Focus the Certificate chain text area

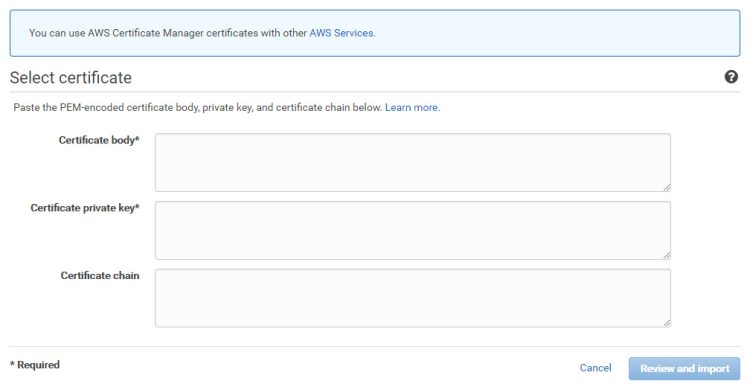pos(413,298)
